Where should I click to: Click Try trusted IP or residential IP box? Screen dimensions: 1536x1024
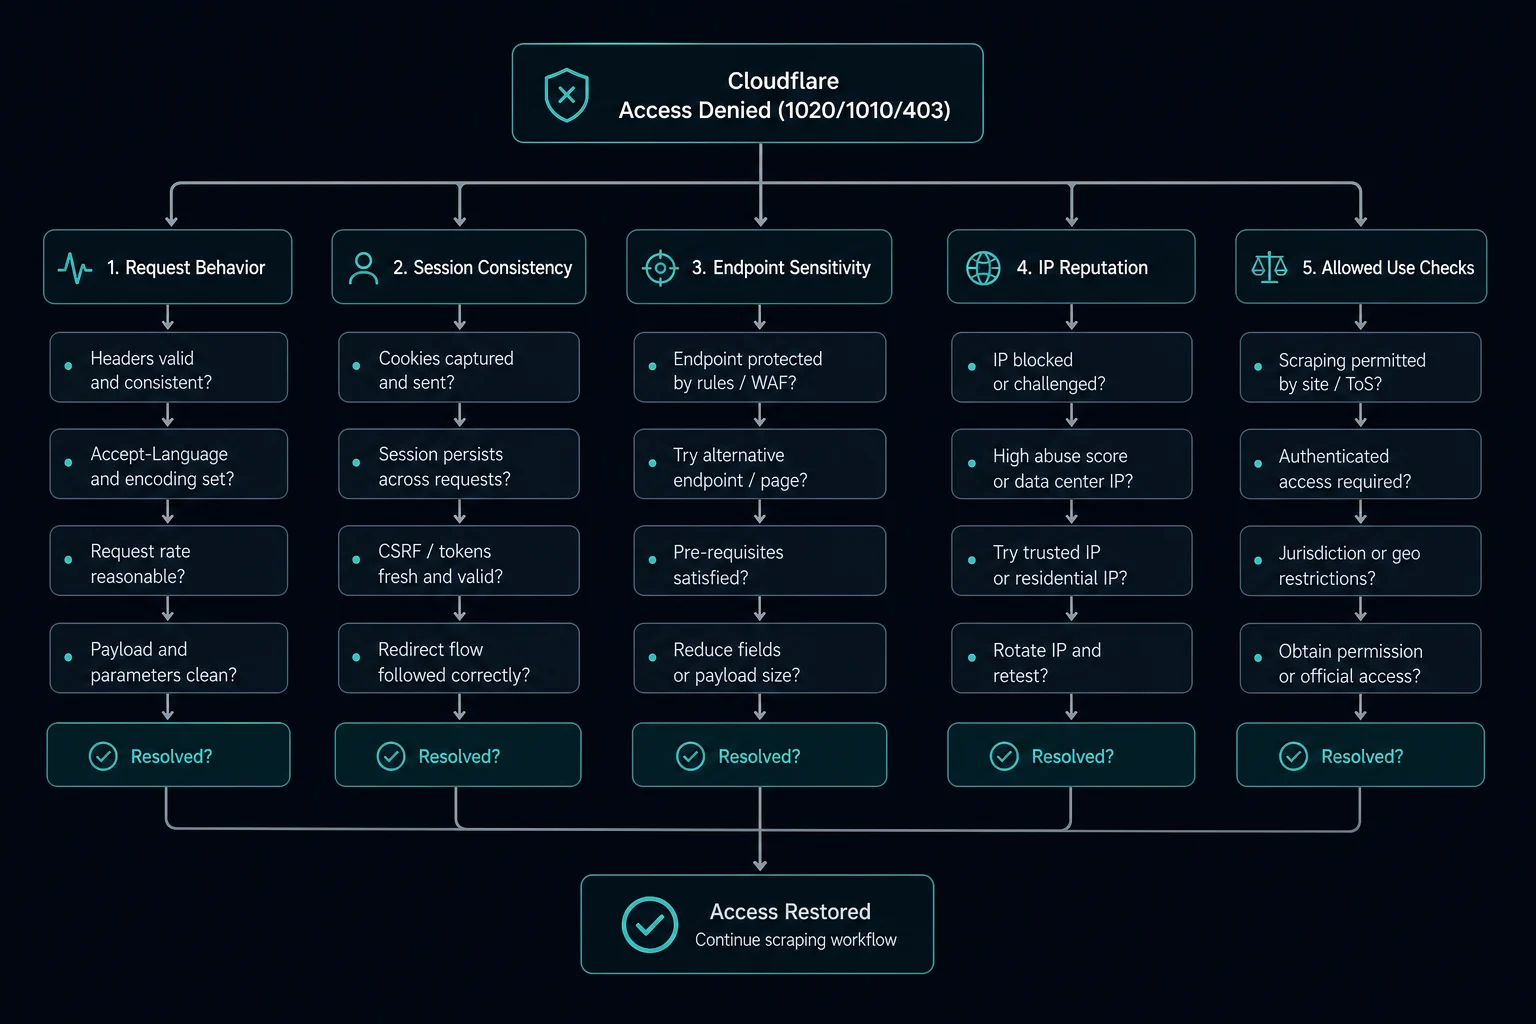[x=1072, y=561]
